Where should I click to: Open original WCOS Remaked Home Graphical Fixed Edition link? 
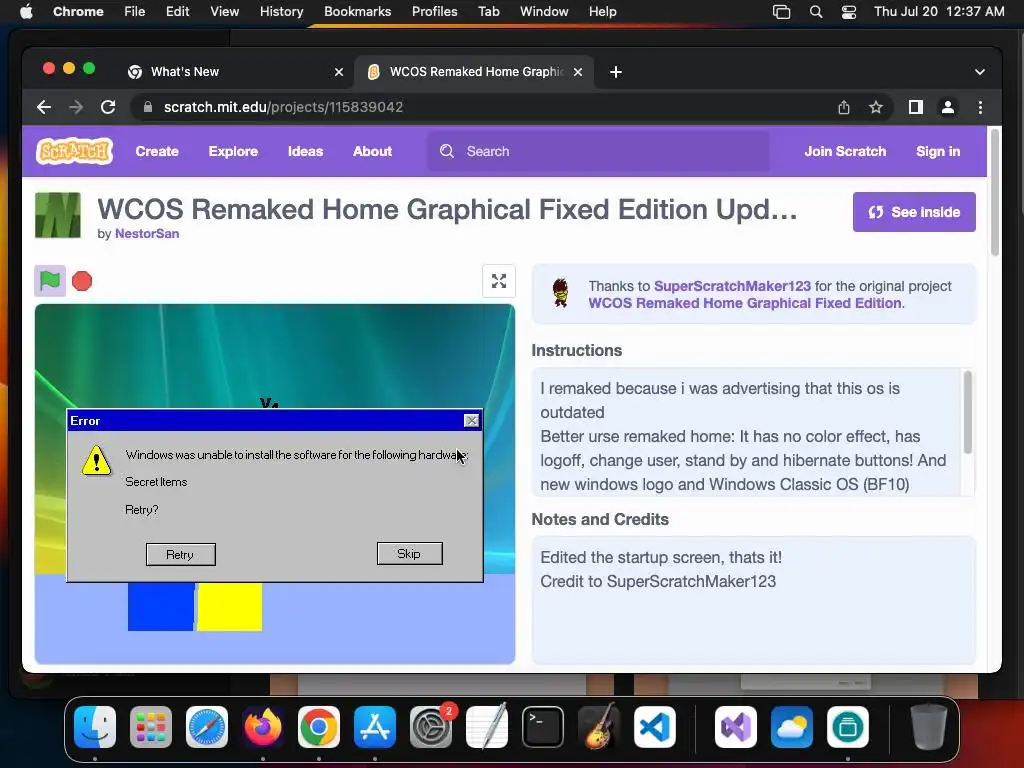744,303
